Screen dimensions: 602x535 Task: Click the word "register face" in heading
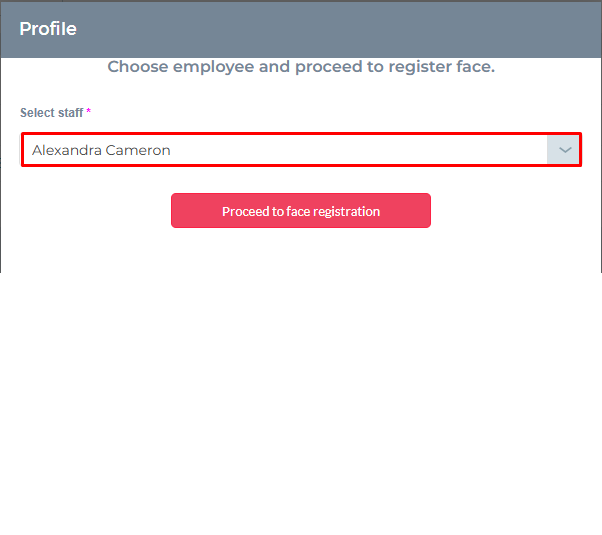(446, 67)
